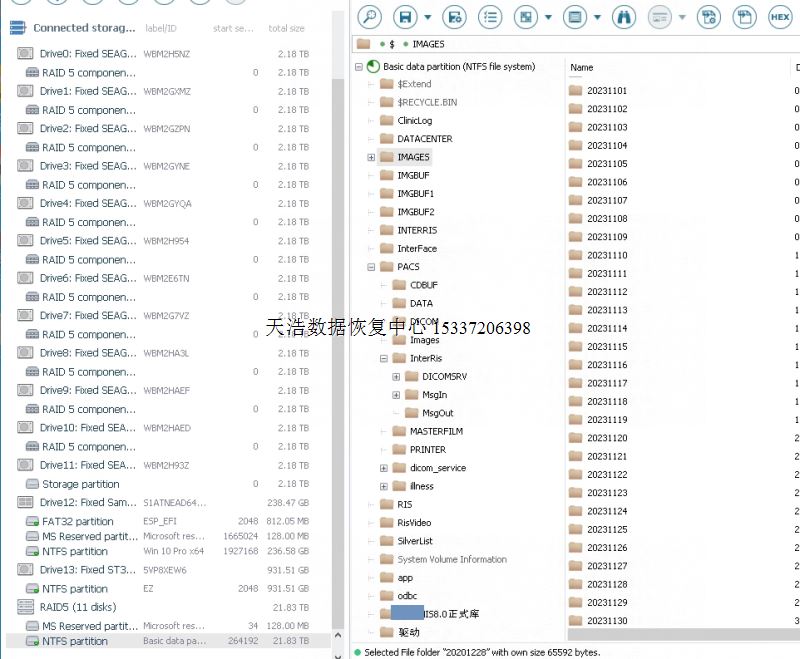Select RAID5 (11 disks) storage entry
Viewport: 800px width, 659px height.
coord(77,607)
